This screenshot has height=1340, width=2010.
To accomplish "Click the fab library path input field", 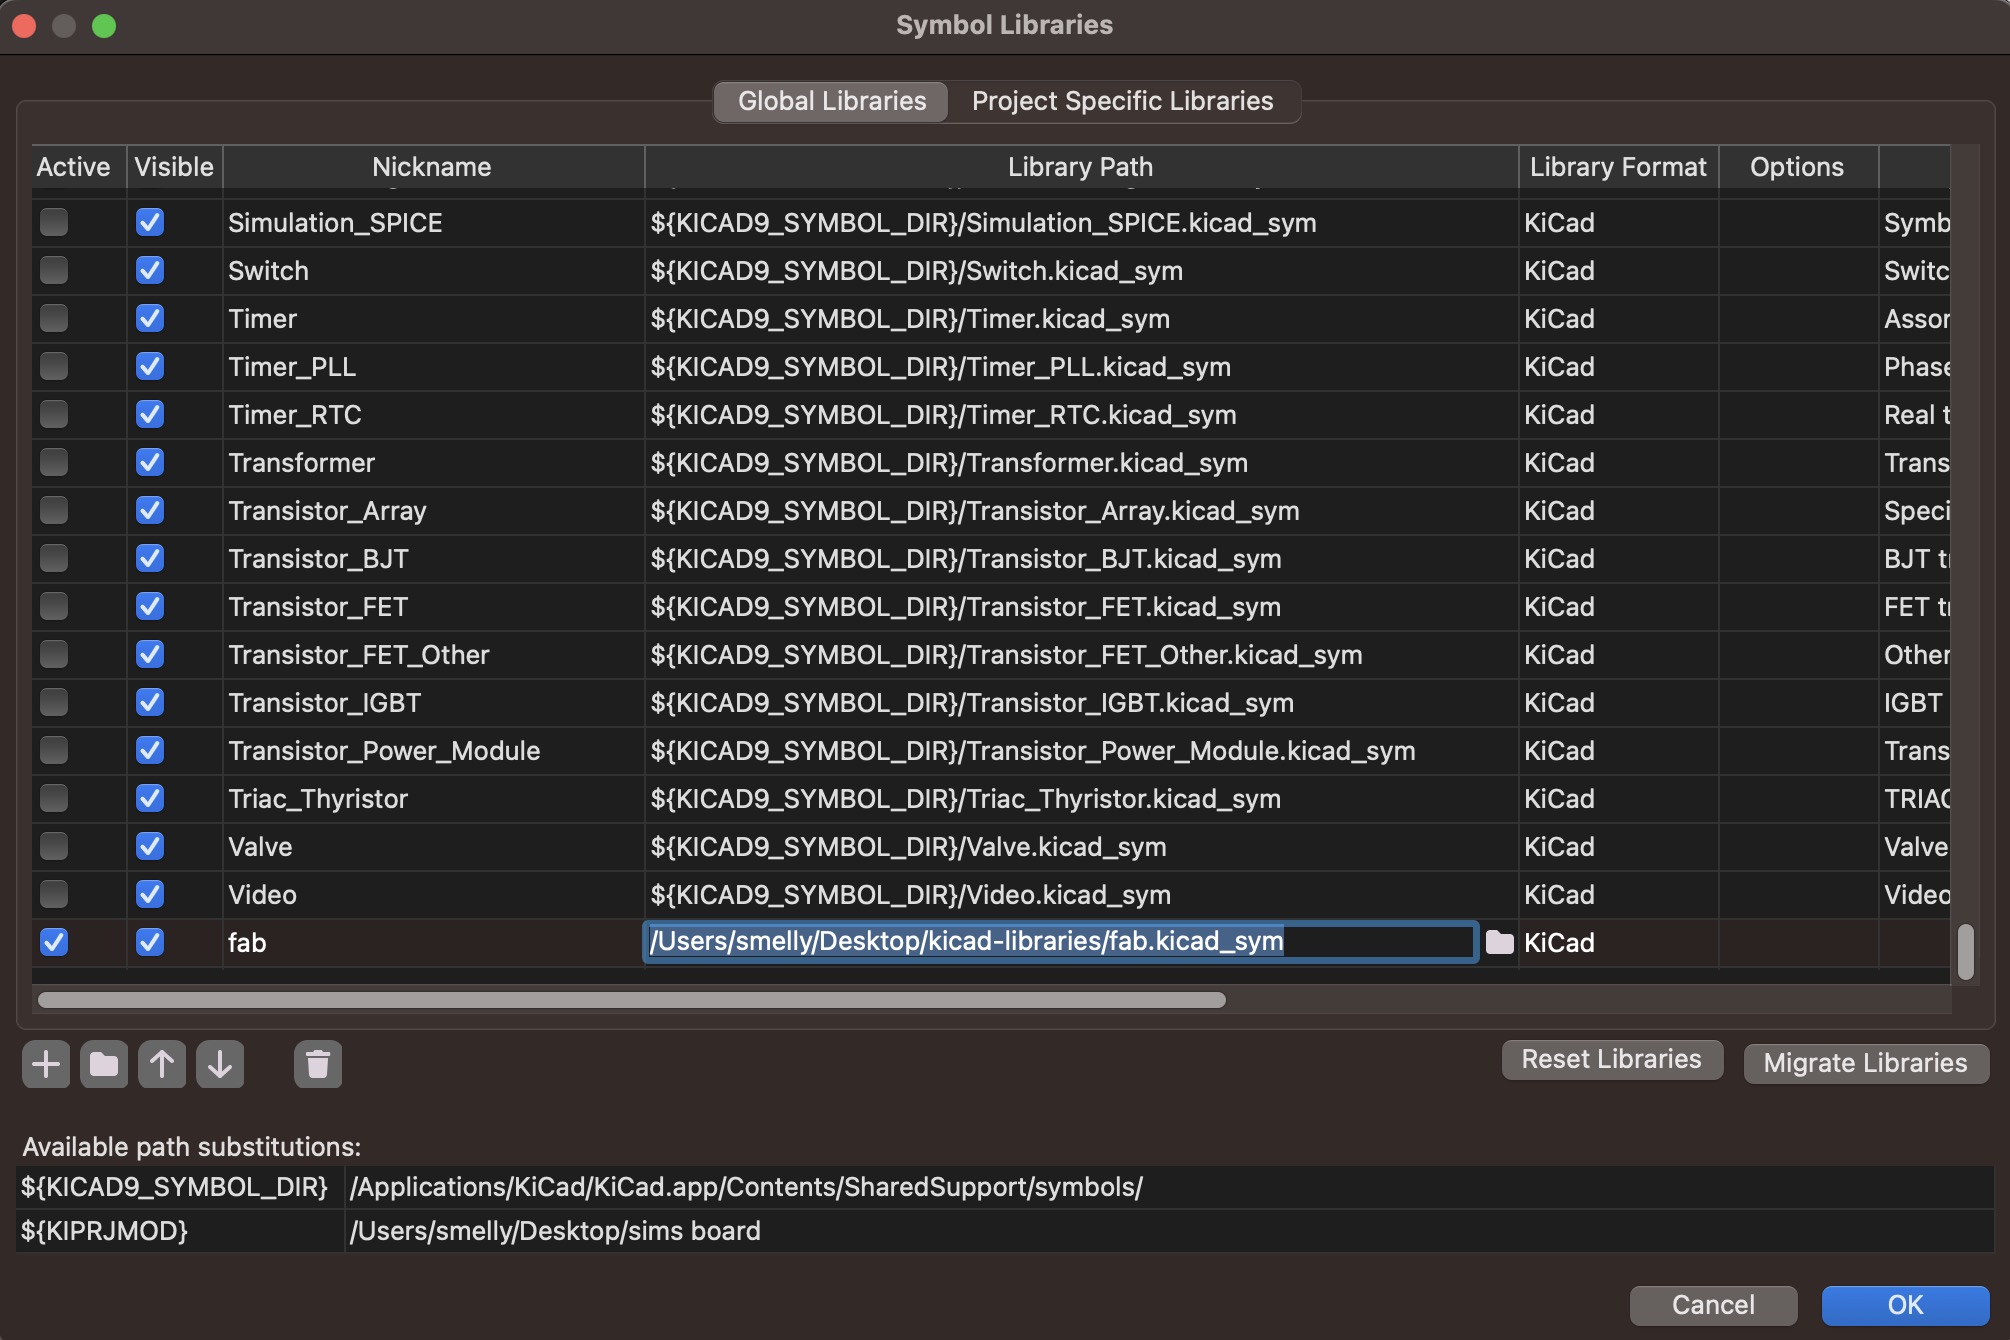I will tap(1060, 942).
